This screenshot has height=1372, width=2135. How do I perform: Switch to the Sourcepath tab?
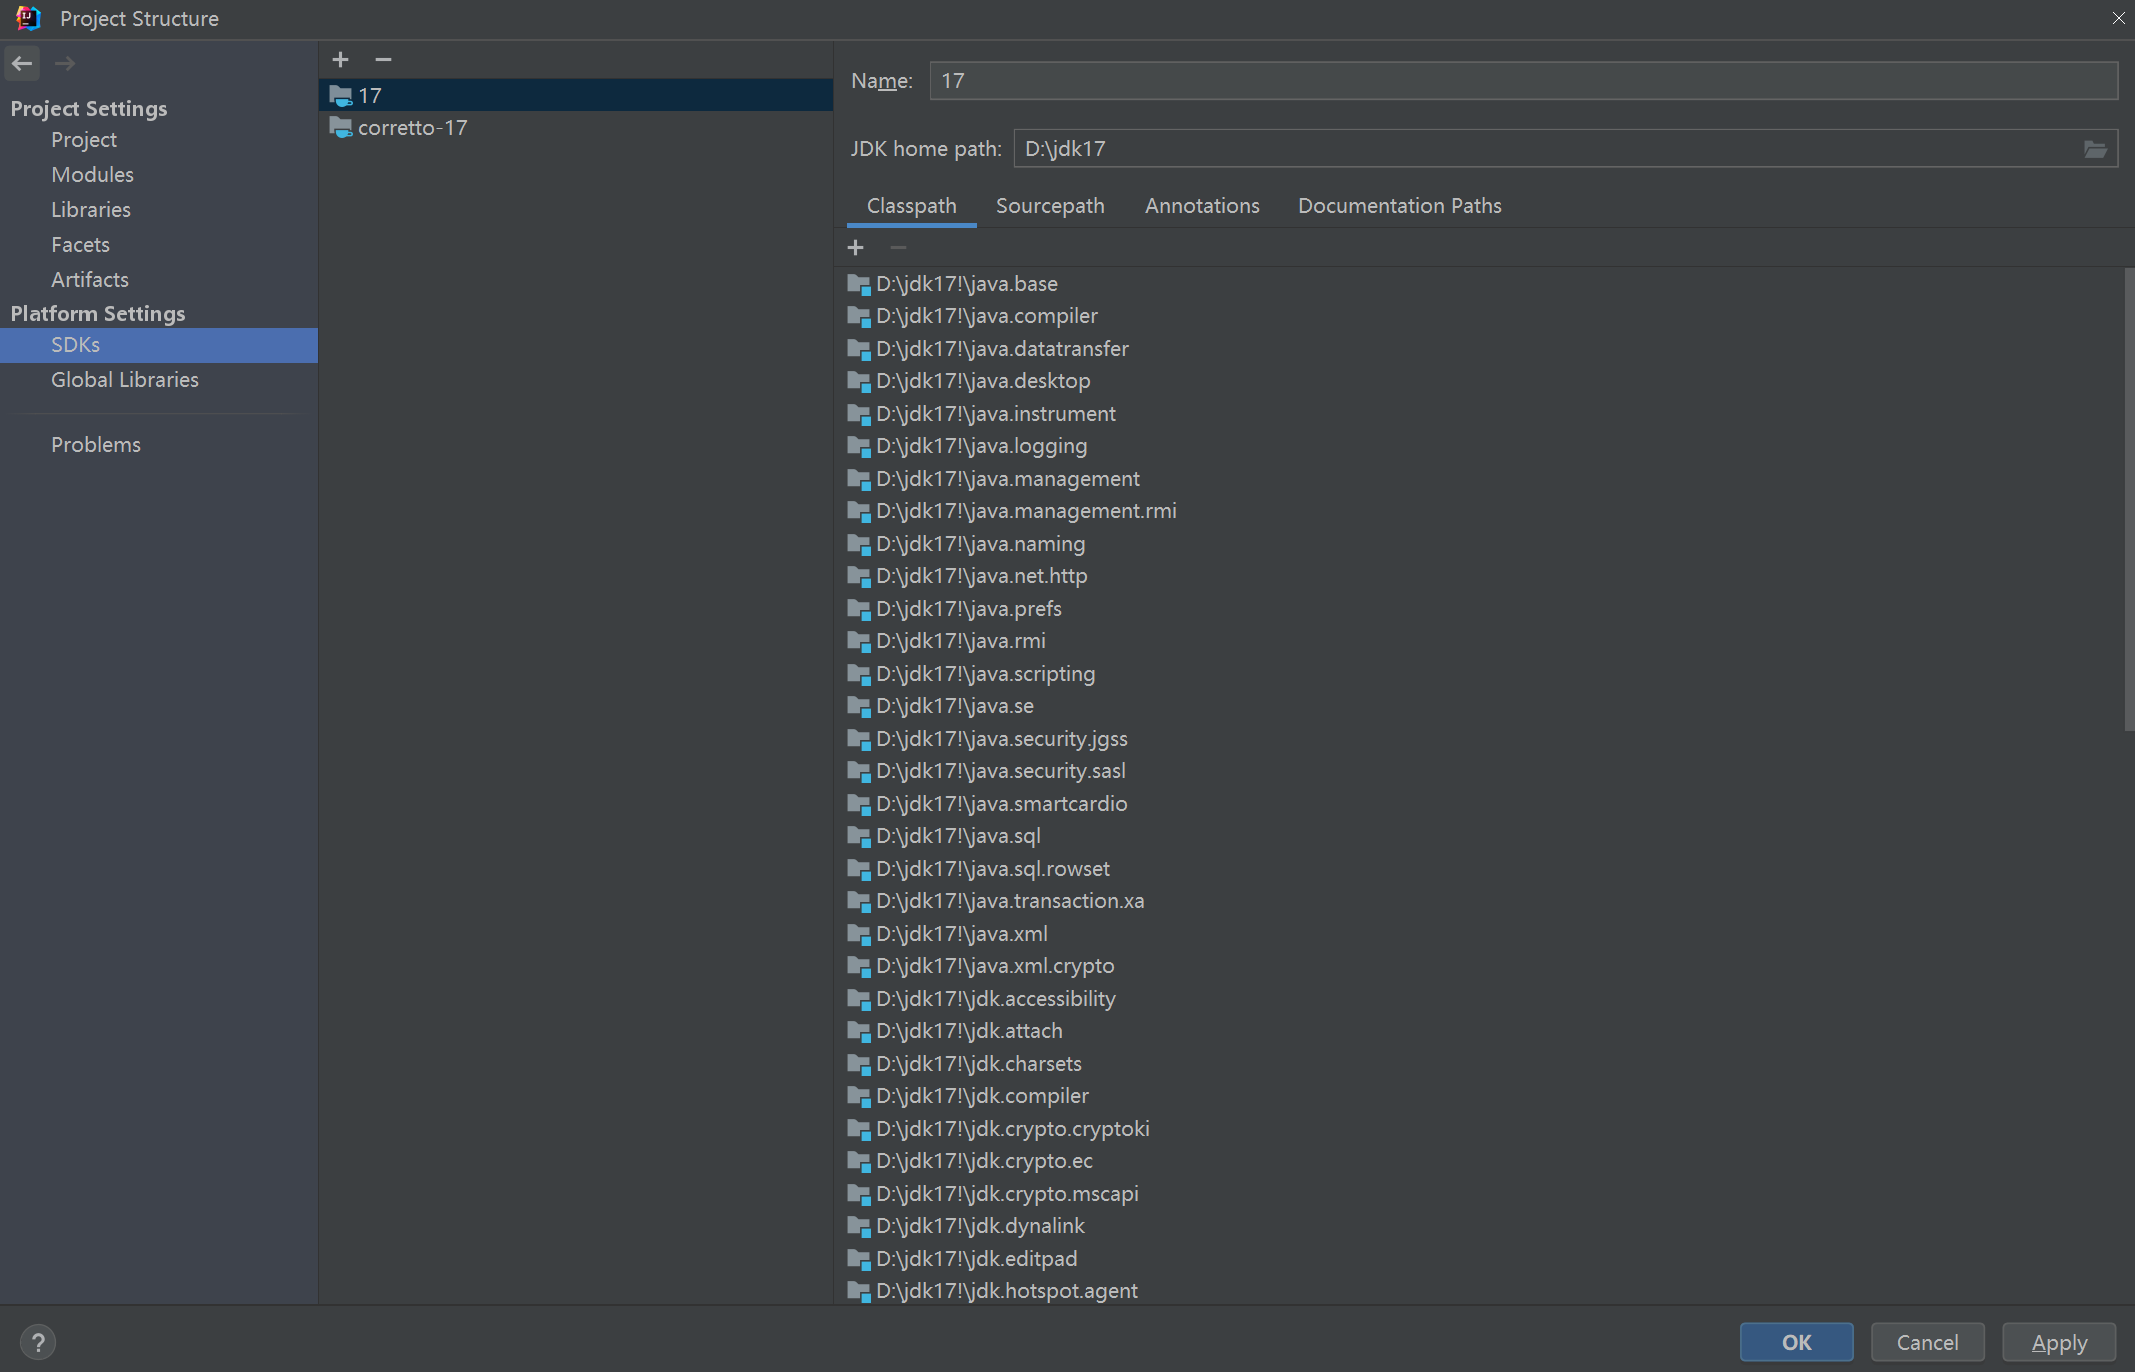point(1050,206)
